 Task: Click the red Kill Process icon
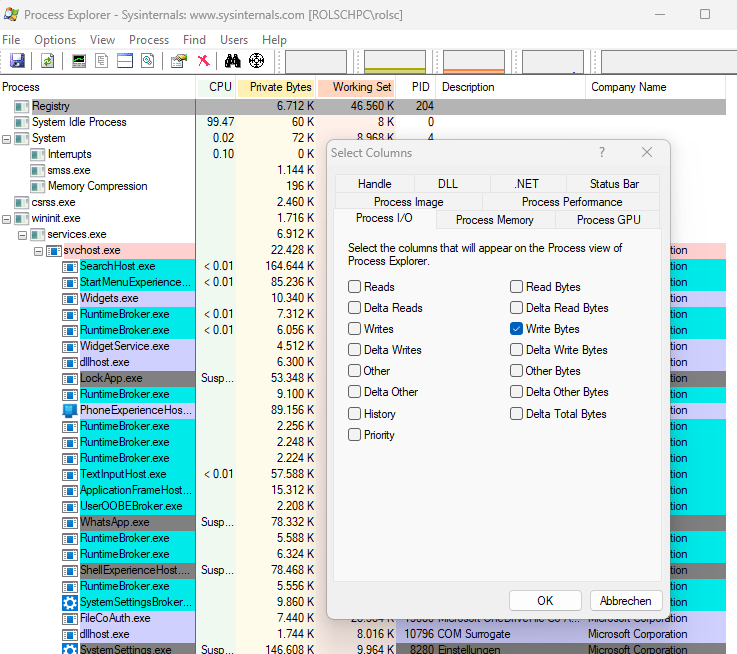(x=204, y=61)
